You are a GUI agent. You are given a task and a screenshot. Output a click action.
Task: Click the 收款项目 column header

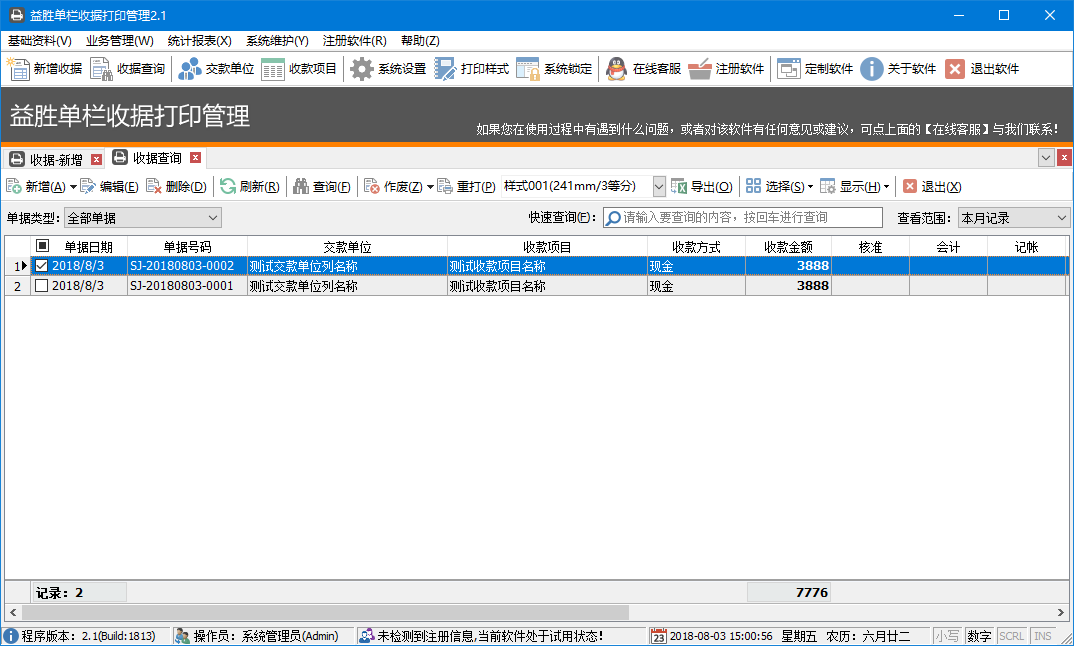click(547, 247)
